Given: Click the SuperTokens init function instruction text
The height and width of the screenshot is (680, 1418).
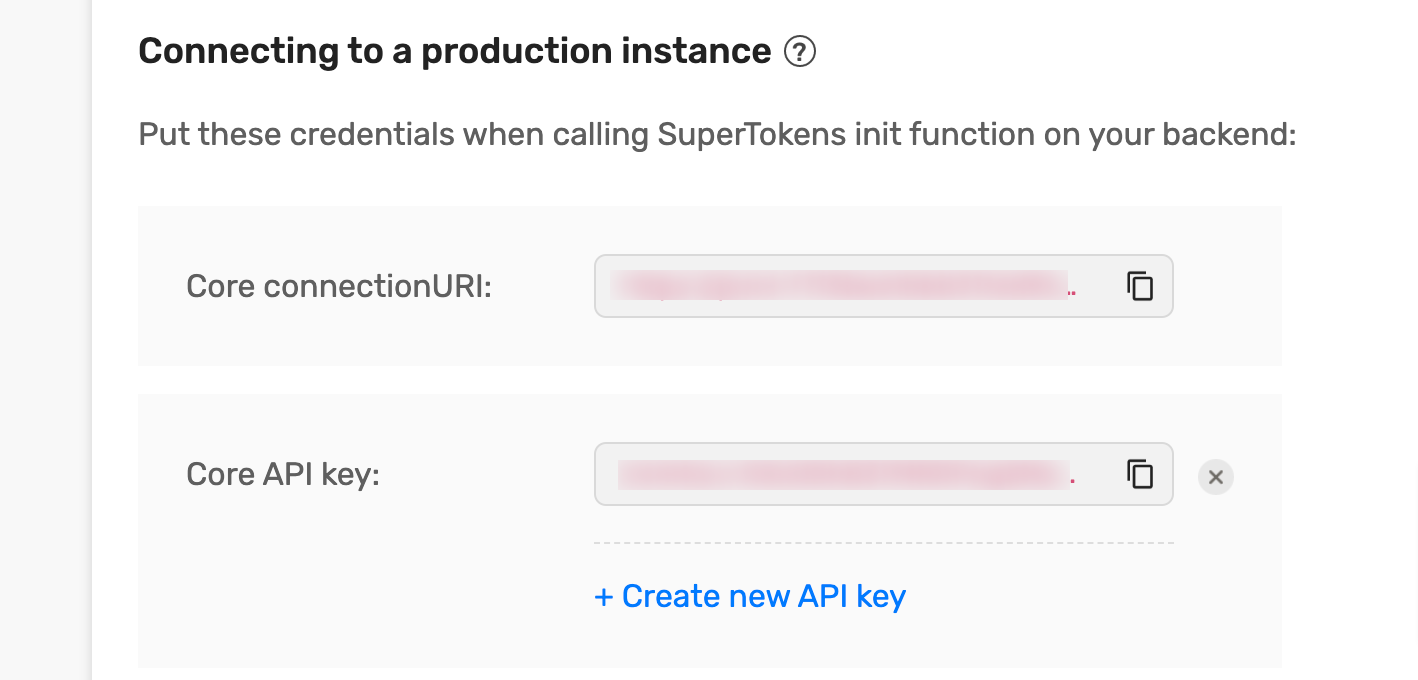Looking at the screenshot, I should pos(717,134).
